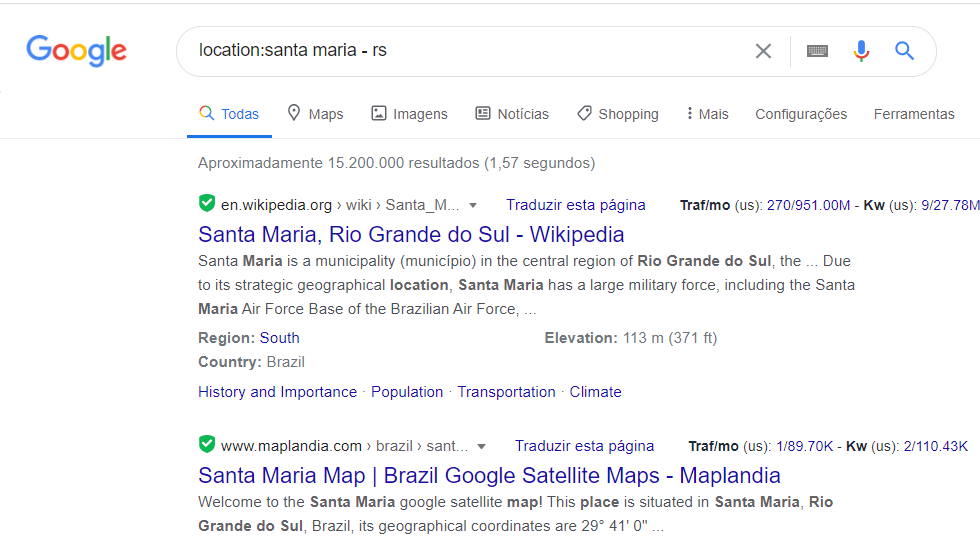Click the Aproximadamente 15.200.000 resultados text
This screenshot has width=980, height=557.
pyautogui.click(x=396, y=163)
